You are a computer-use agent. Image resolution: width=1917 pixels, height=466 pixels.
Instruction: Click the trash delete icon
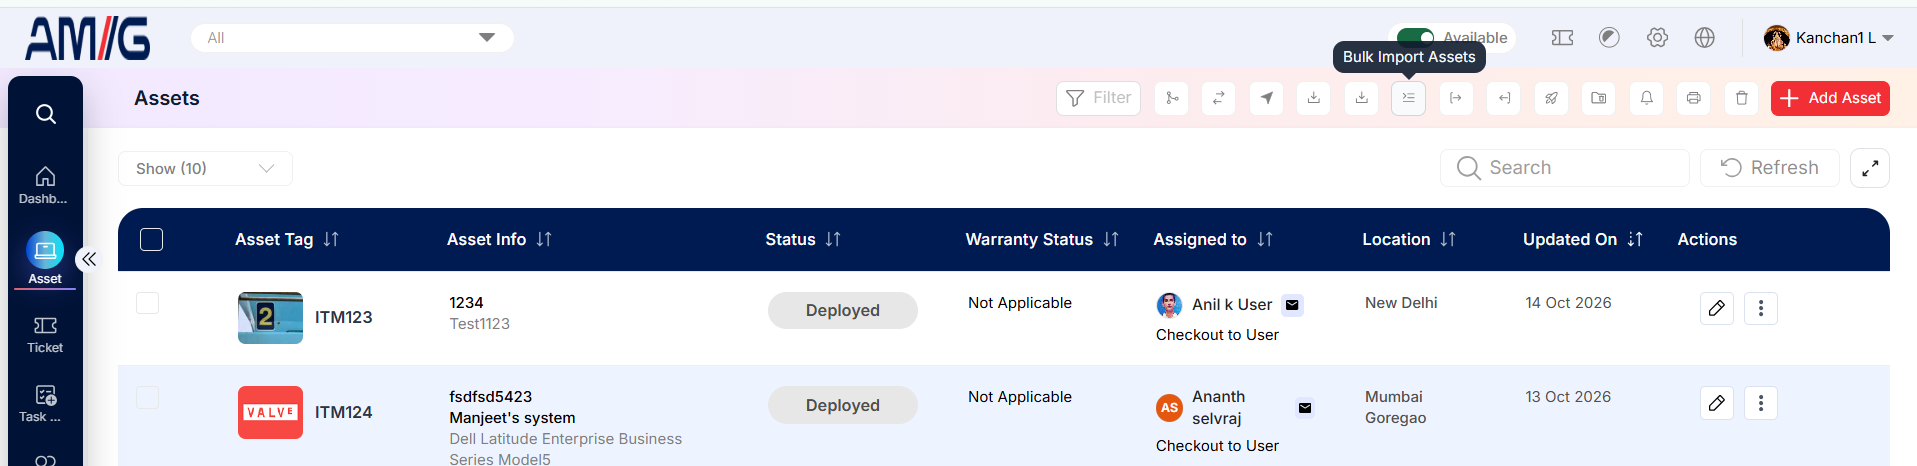pyautogui.click(x=1741, y=98)
